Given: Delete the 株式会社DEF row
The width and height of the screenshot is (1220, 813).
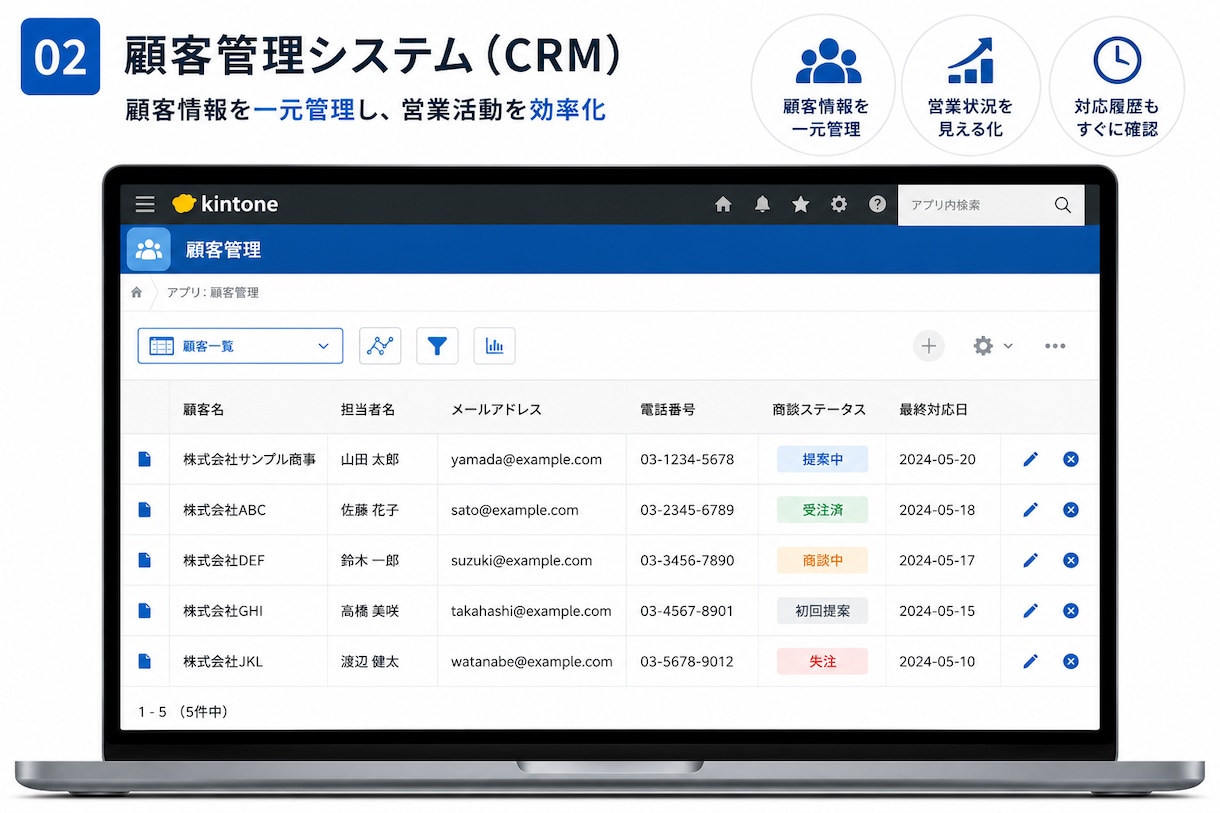Looking at the screenshot, I should point(1071,560).
